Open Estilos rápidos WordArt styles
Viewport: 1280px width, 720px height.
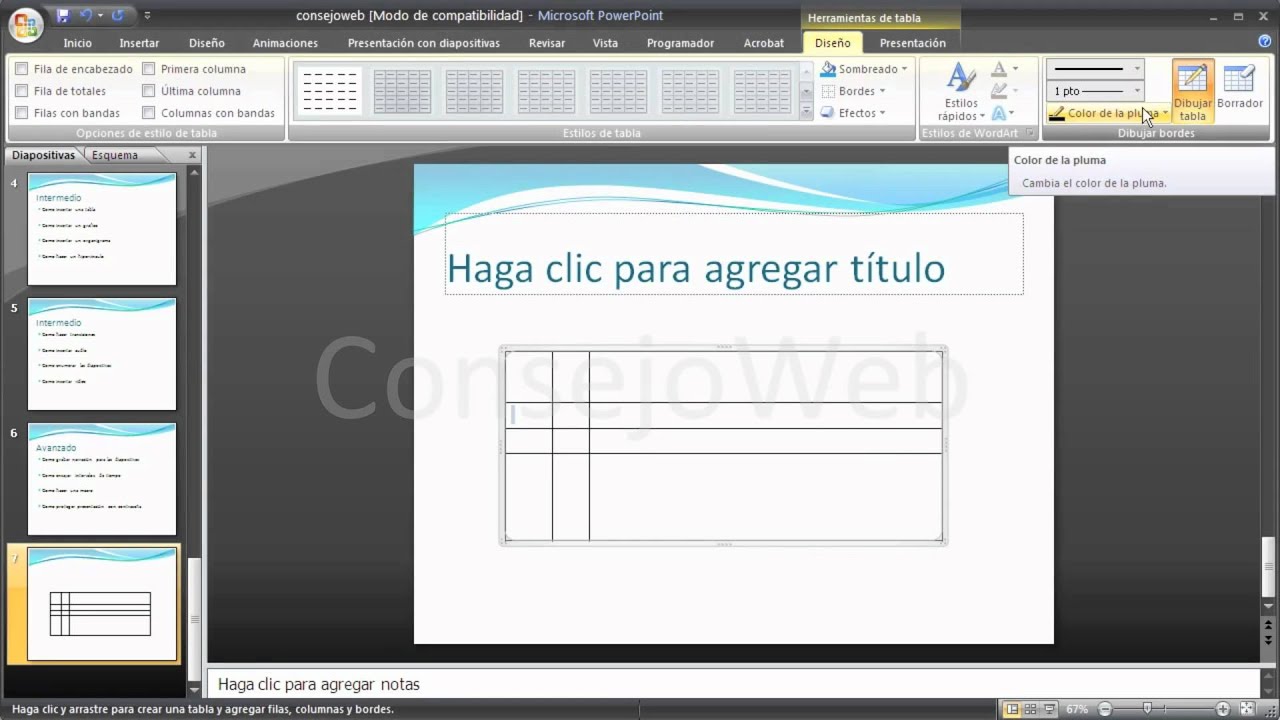pos(961,91)
